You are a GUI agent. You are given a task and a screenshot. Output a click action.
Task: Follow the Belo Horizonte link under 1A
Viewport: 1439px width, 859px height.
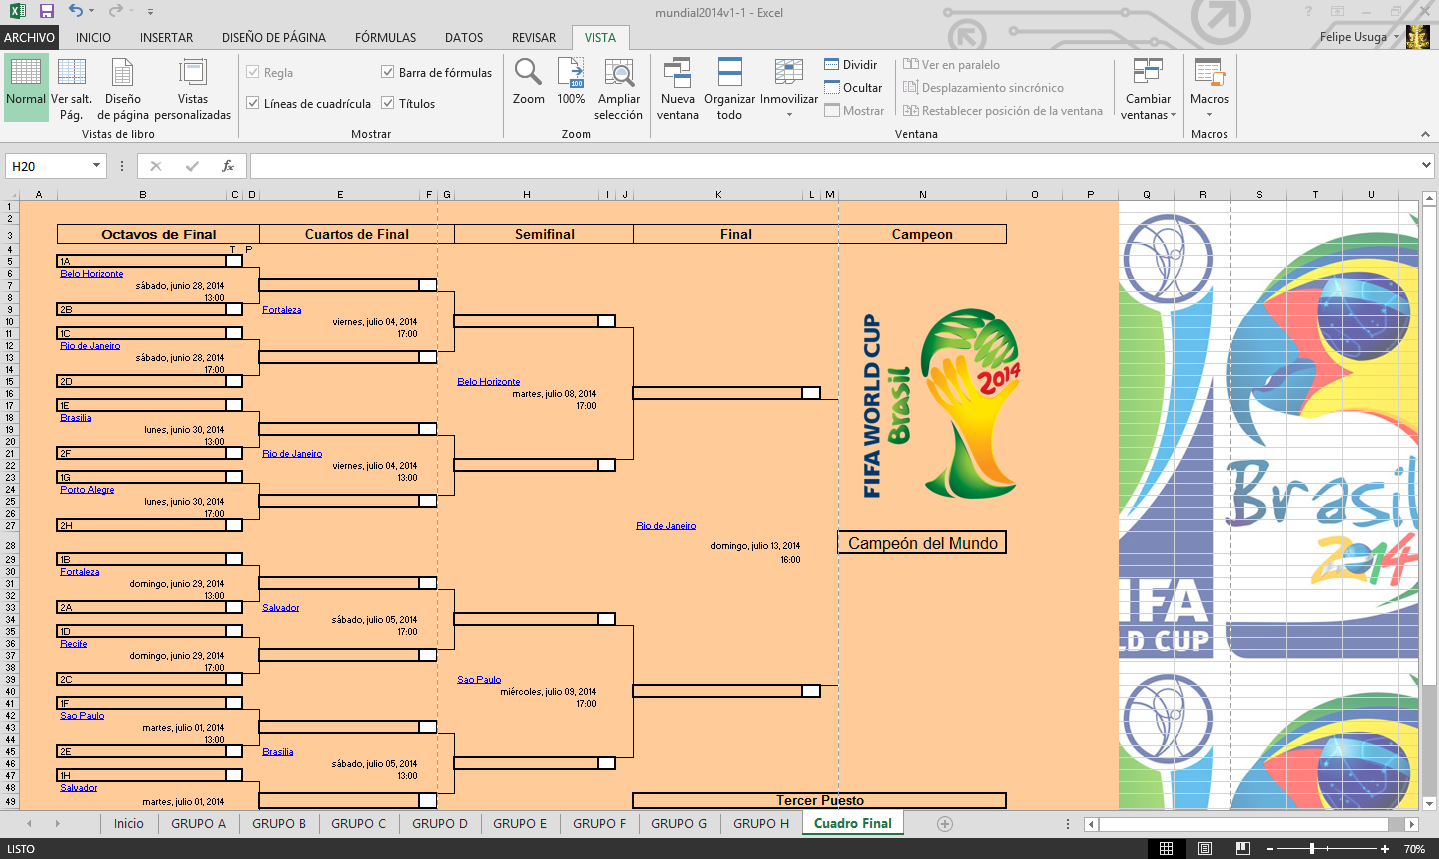tap(92, 273)
